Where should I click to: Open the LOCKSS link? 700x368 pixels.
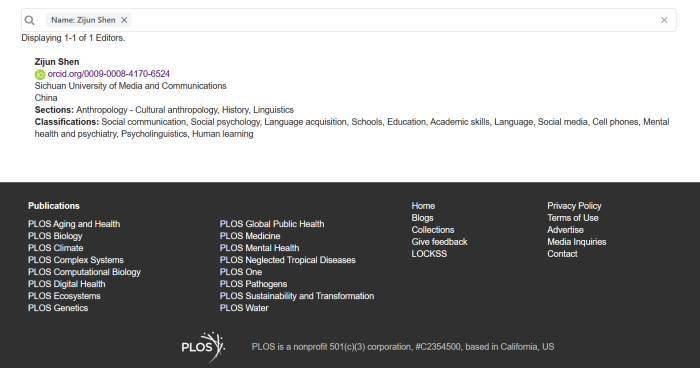point(429,254)
